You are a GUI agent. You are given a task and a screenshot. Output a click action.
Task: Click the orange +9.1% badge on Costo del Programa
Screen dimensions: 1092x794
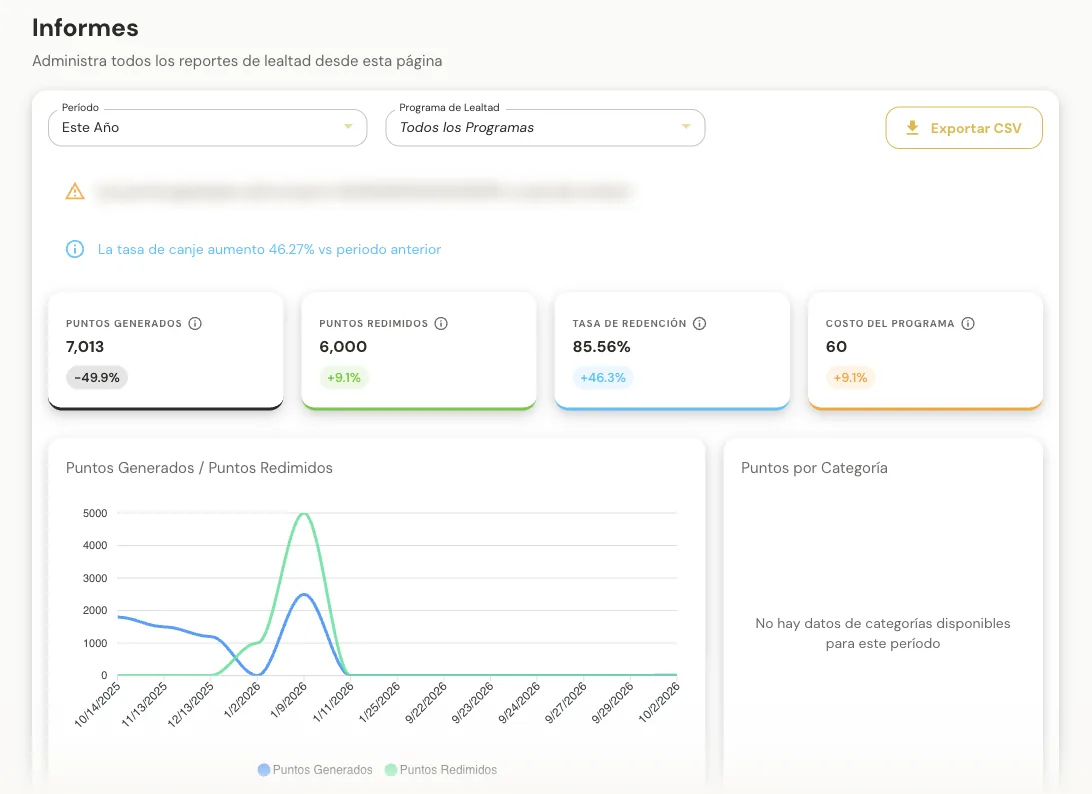(850, 377)
